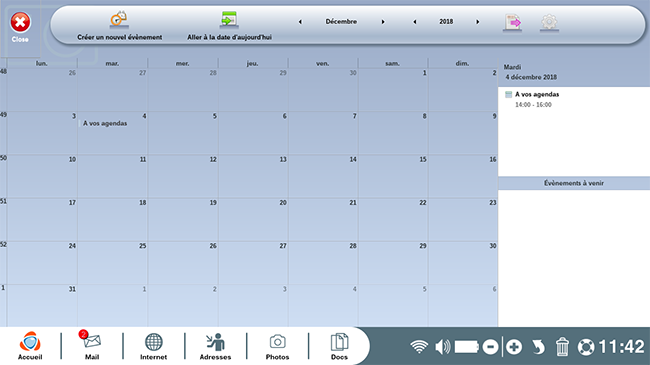Click 'Mardi 4 décembre 2018' date heading
This screenshot has height=365, width=650.
coord(531,72)
